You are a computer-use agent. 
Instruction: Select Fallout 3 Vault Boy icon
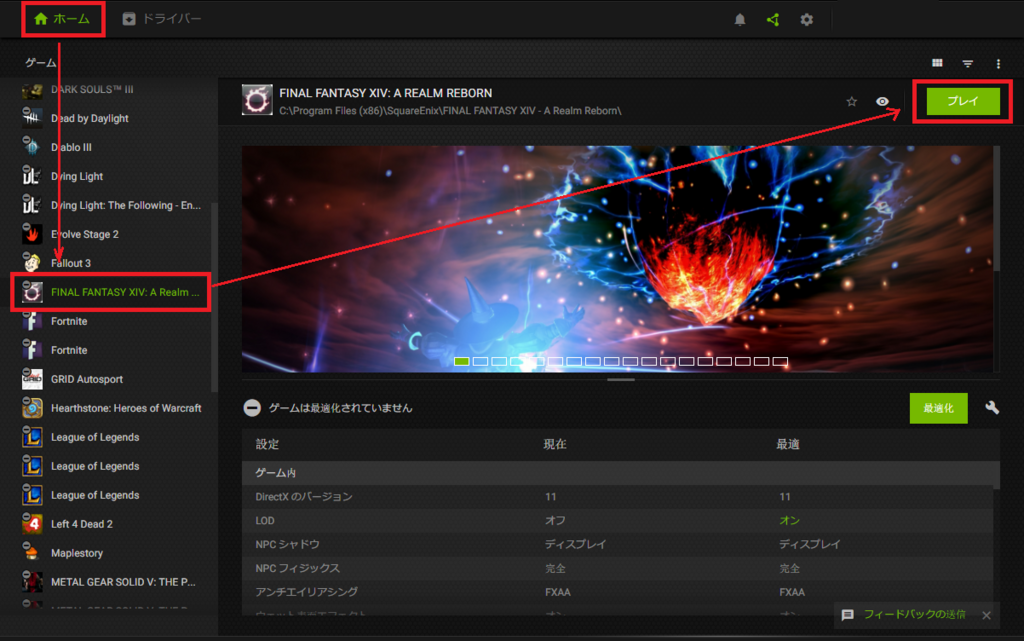[32, 262]
